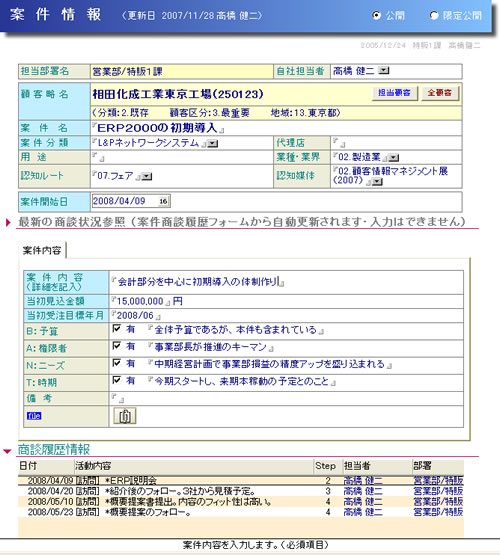Click the 当初見込金額 field with 15,000,000
The height and width of the screenshot is (555, 500).
pos(140,301)
